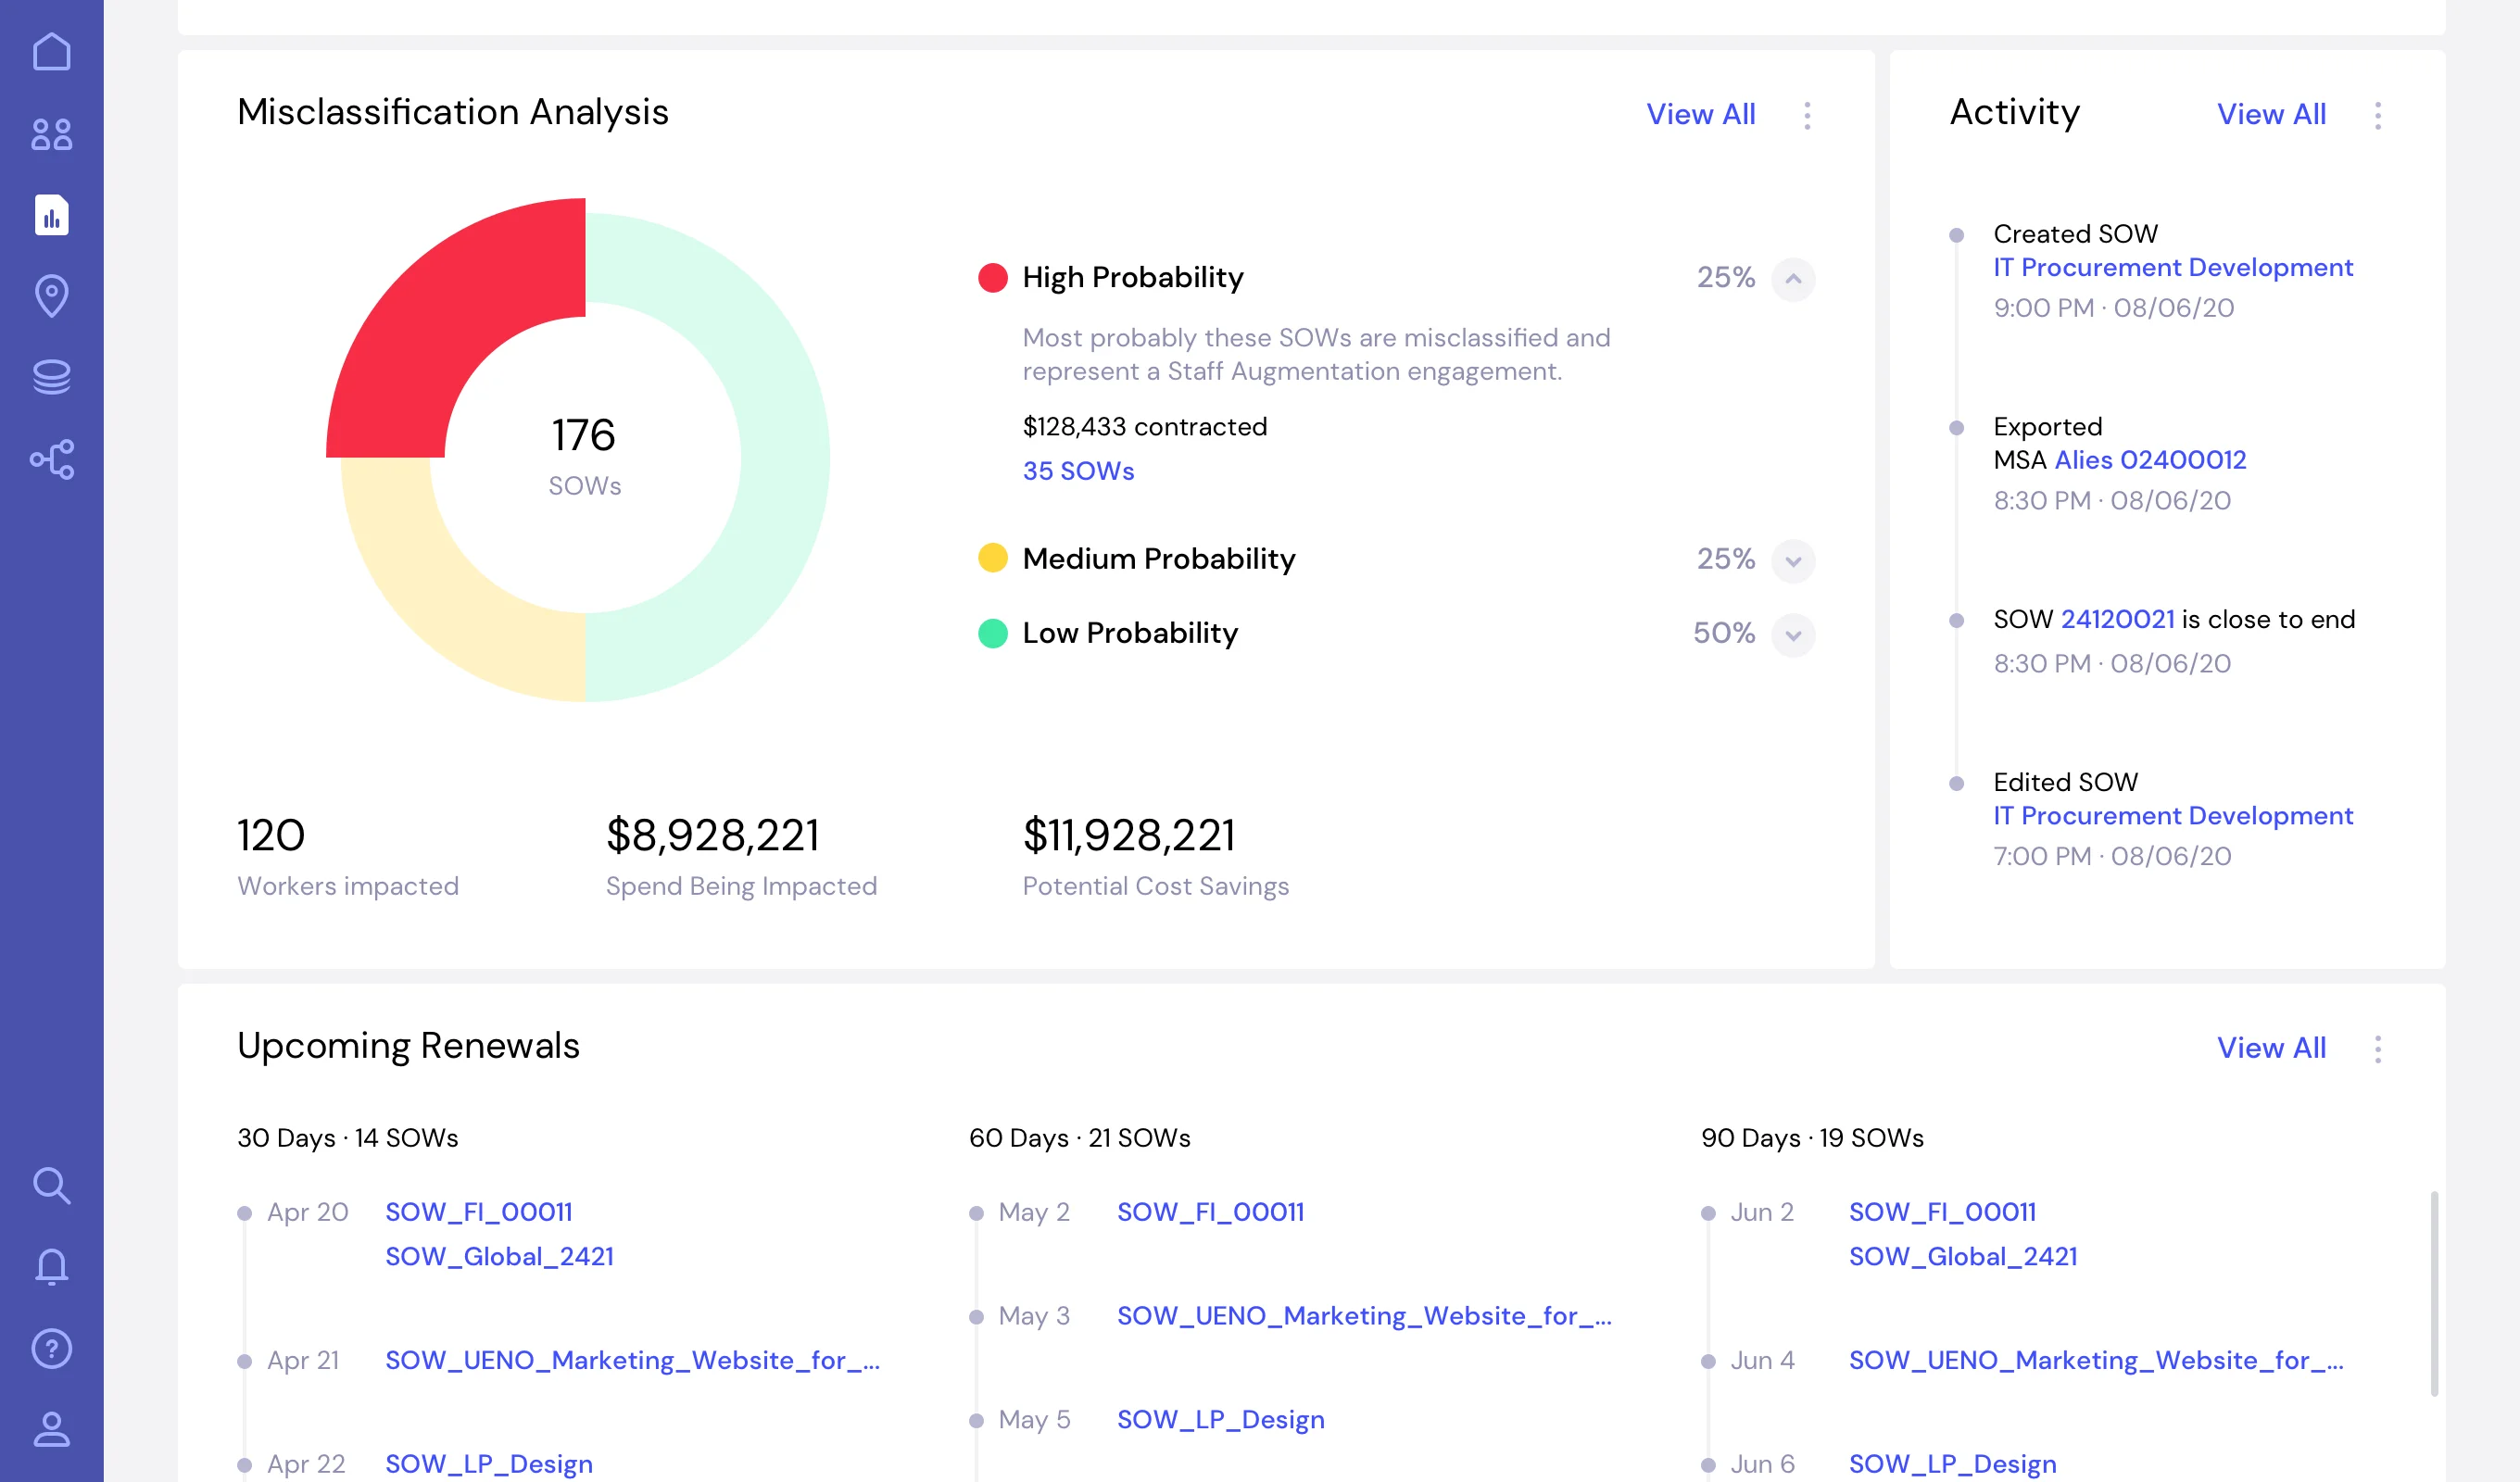This screenshot has width=2520, height=1482.
Task: Collapse the High Probability section
Action: tap(1791, 279)
